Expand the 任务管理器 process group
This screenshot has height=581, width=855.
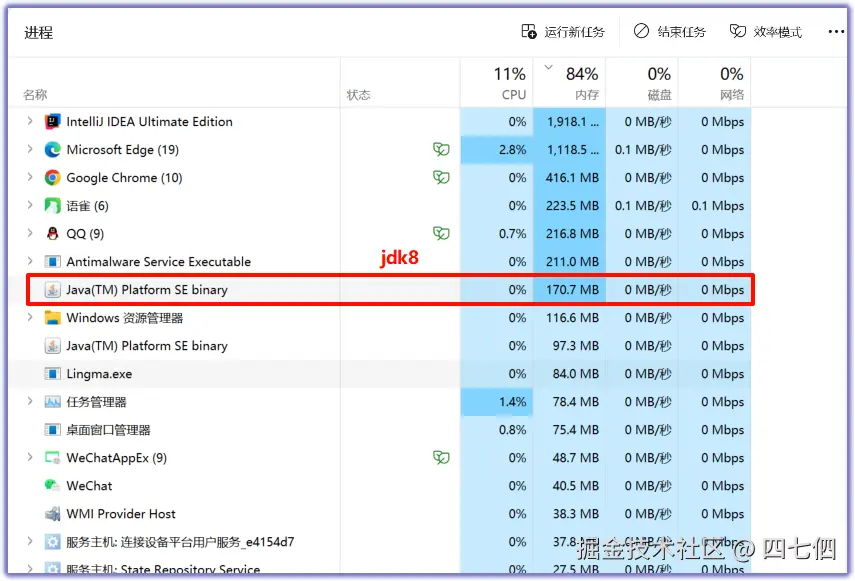(x=30, y=401)
